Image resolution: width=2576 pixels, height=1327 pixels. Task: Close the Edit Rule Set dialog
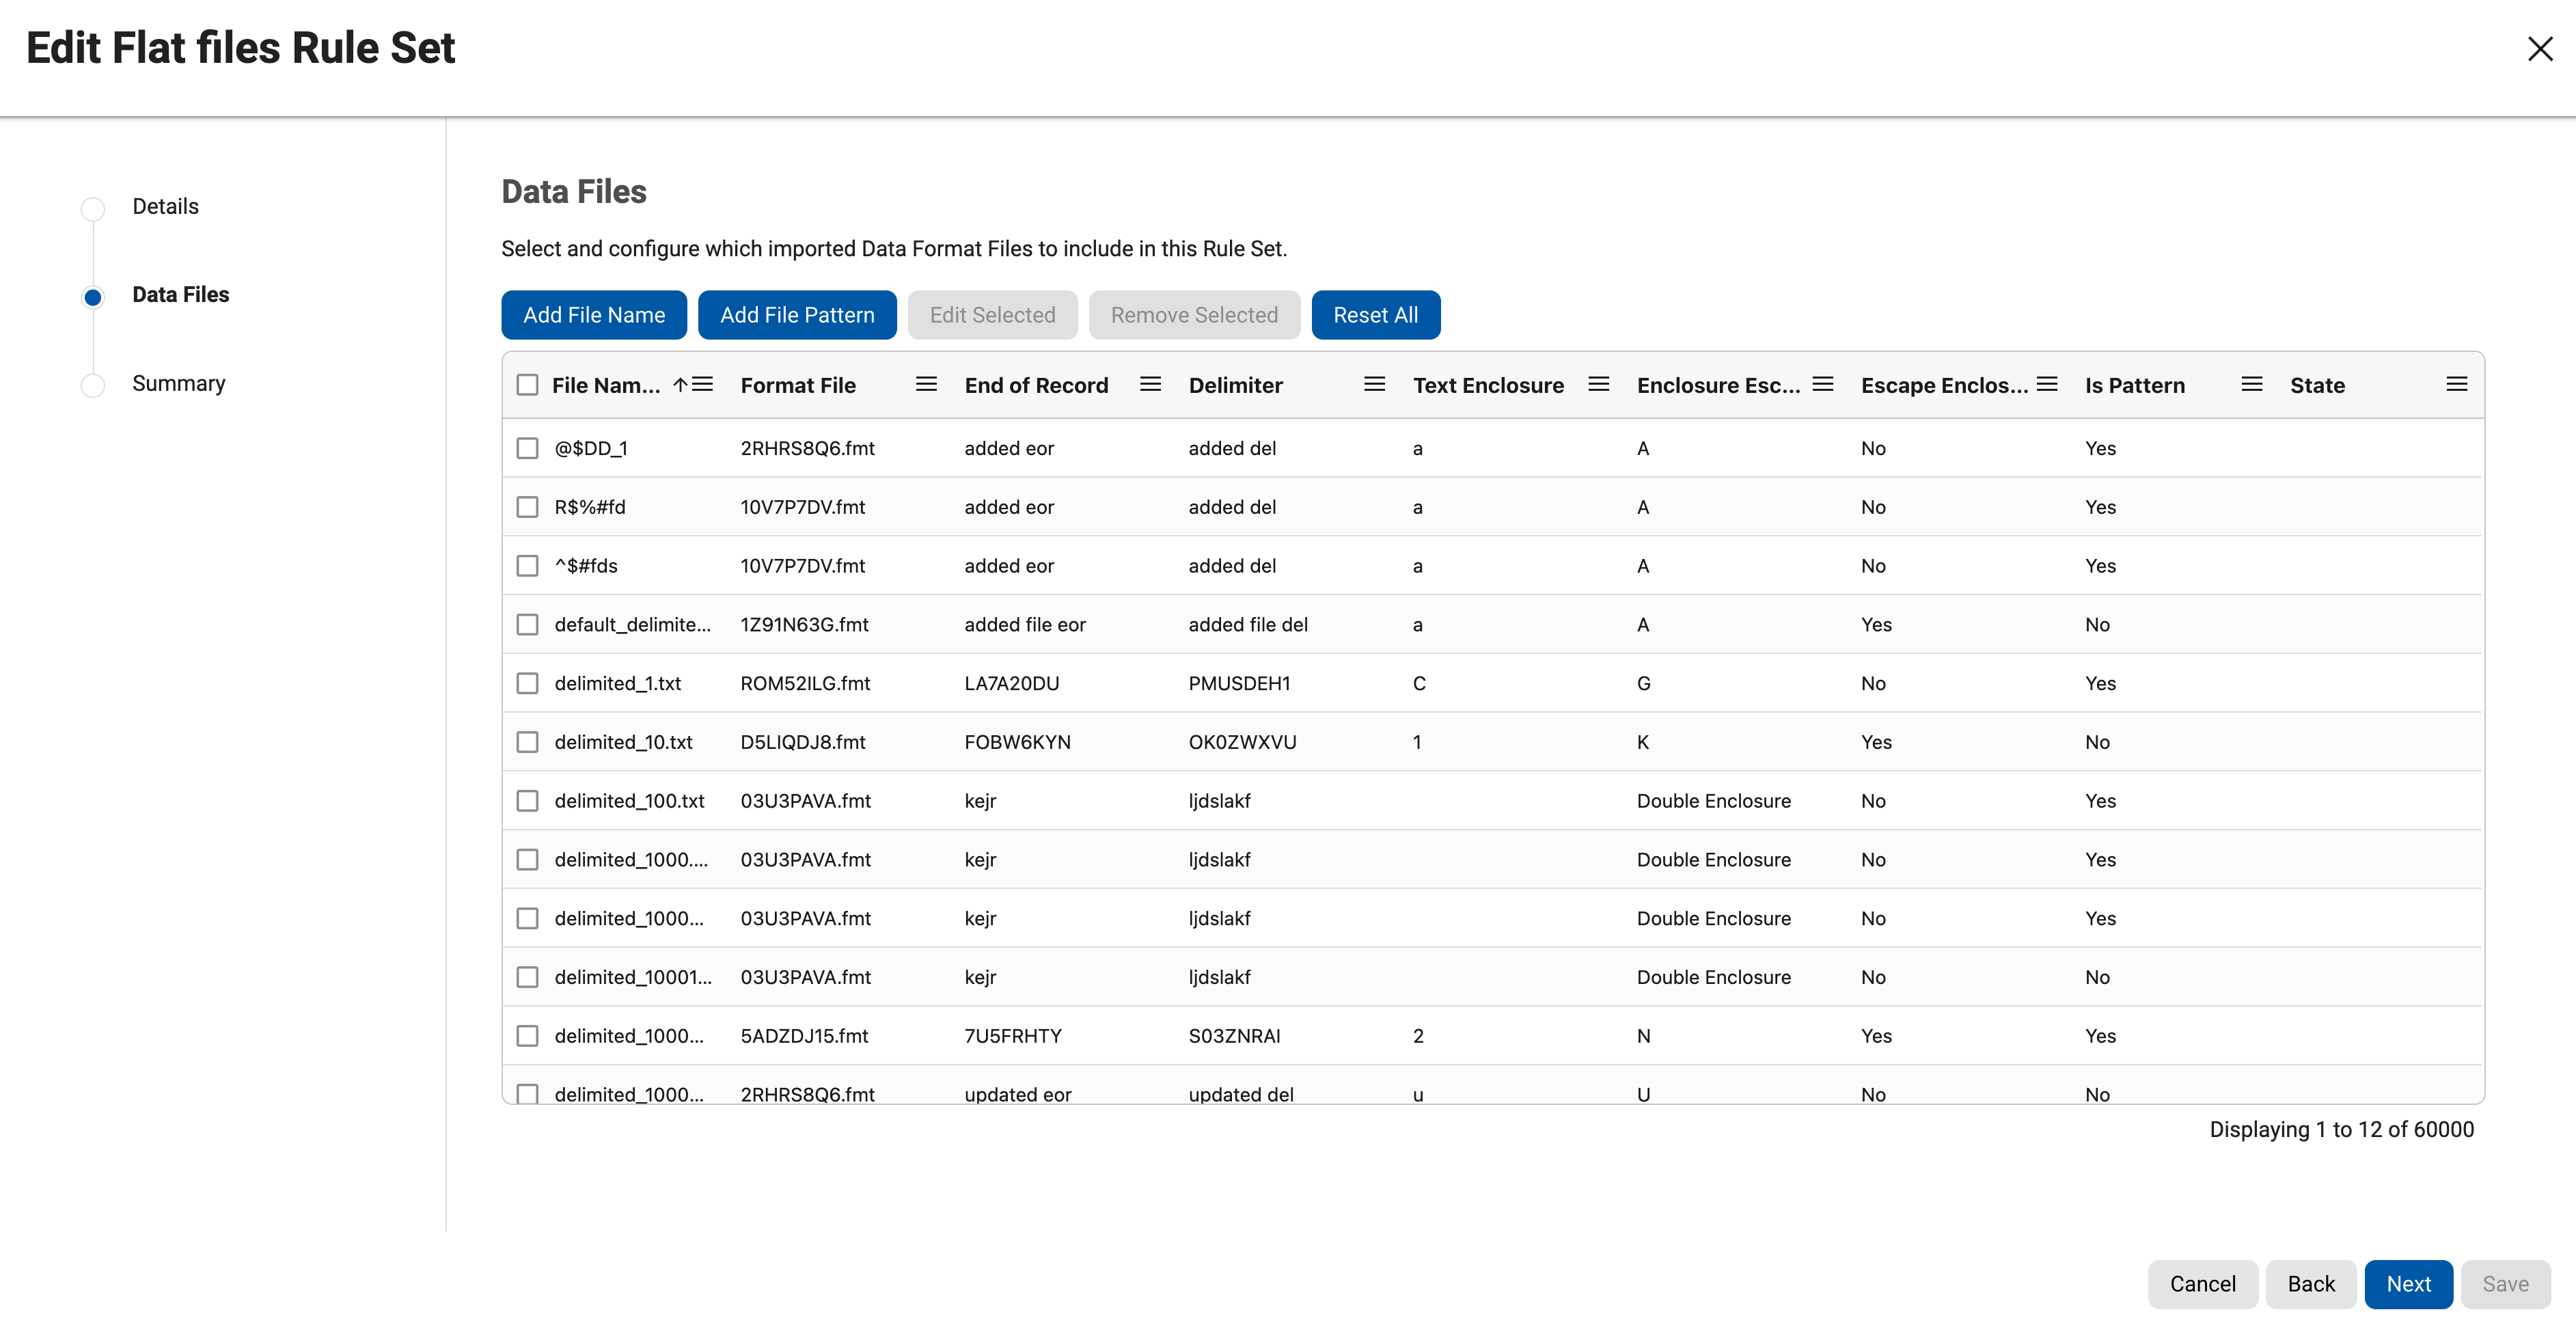(2539, 48)
